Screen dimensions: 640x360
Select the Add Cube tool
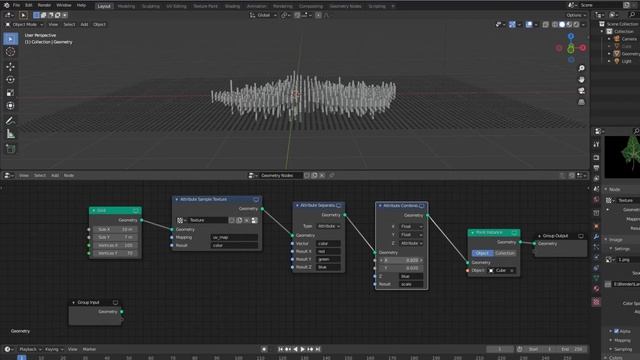click(x=11, y=149)
